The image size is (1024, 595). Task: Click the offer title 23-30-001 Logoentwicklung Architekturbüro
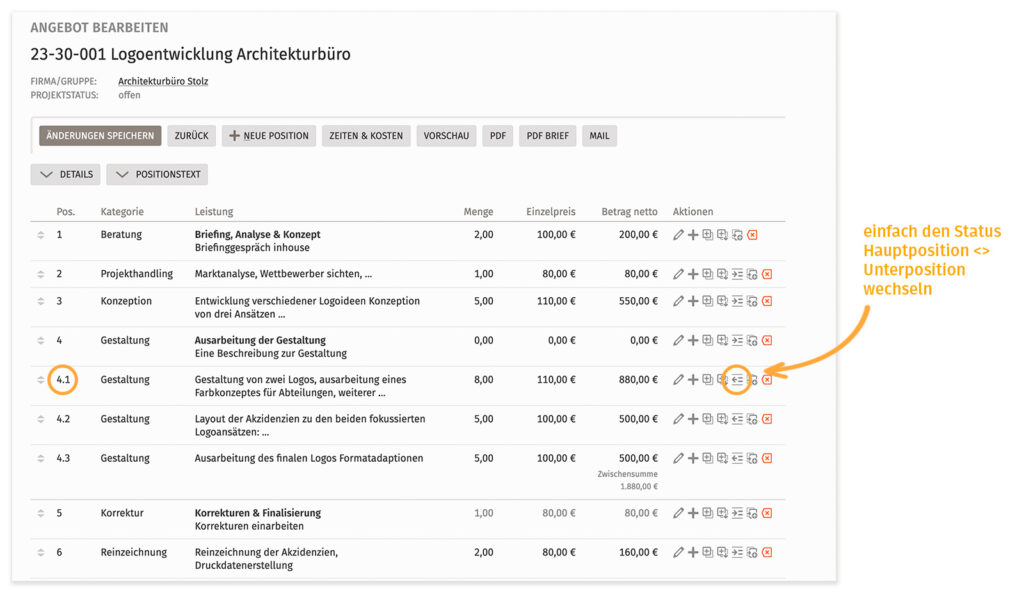(x=190, y=54)
